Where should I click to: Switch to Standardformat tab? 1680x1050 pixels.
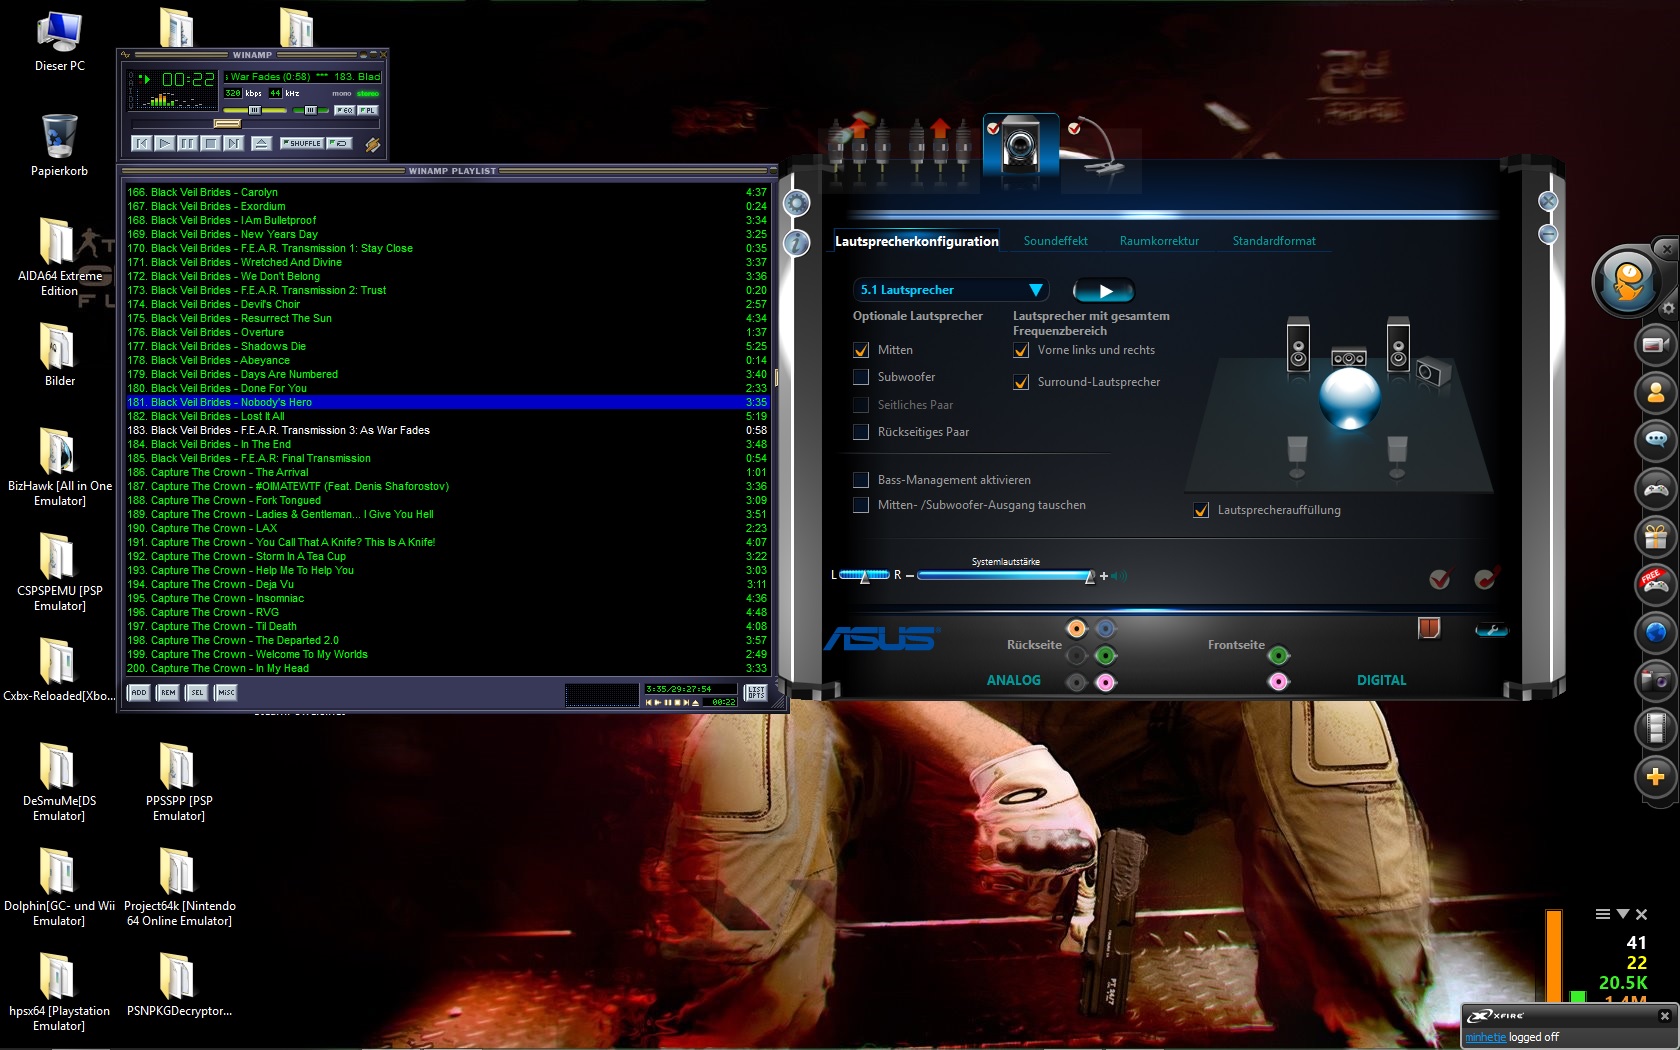click(x=1274, y=241)
